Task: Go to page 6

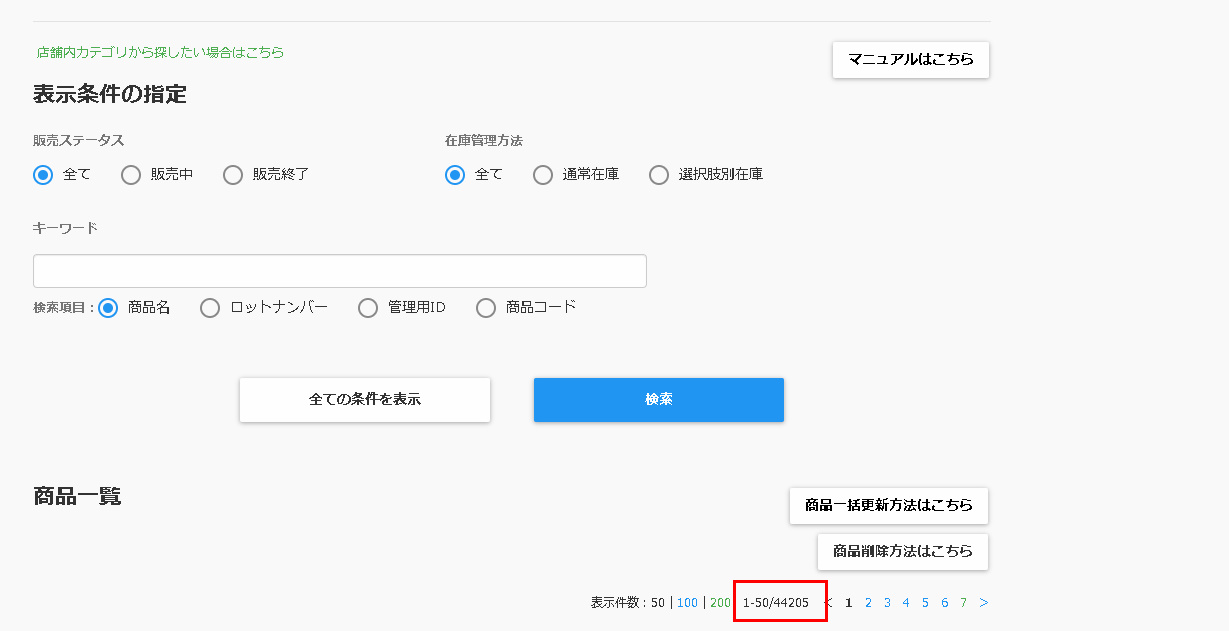Action: tap(944, 603)
